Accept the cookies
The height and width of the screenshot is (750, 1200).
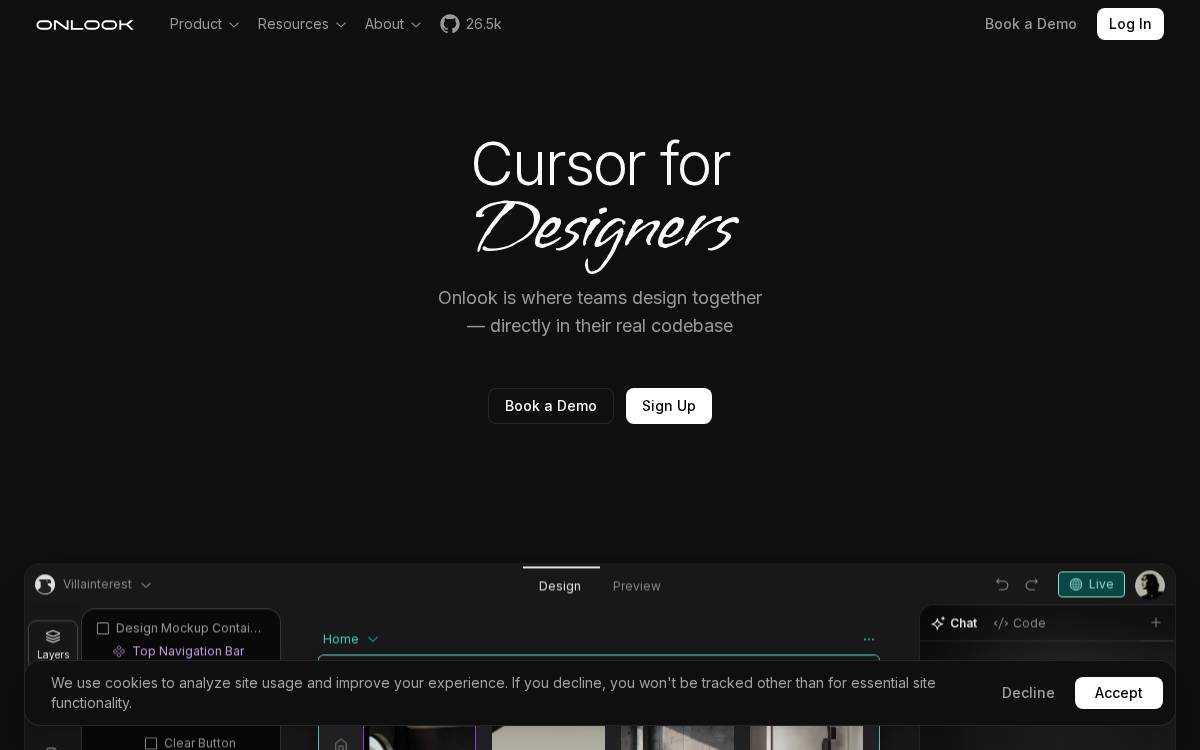click(1119, 693)
